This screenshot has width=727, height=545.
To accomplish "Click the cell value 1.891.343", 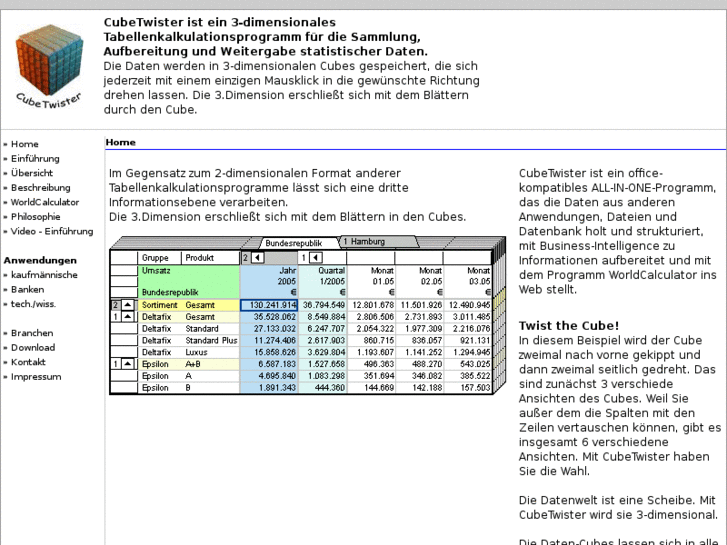I will point(269,388).
